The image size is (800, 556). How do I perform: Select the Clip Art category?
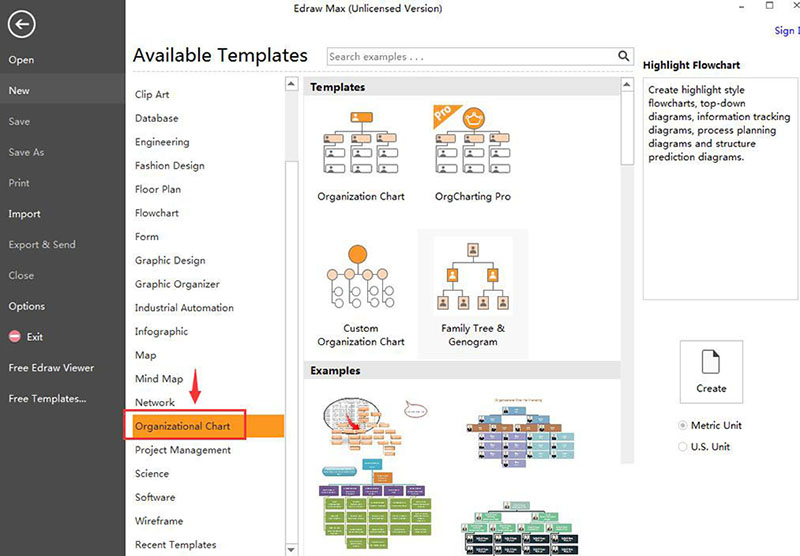click(x=152, y=94)
